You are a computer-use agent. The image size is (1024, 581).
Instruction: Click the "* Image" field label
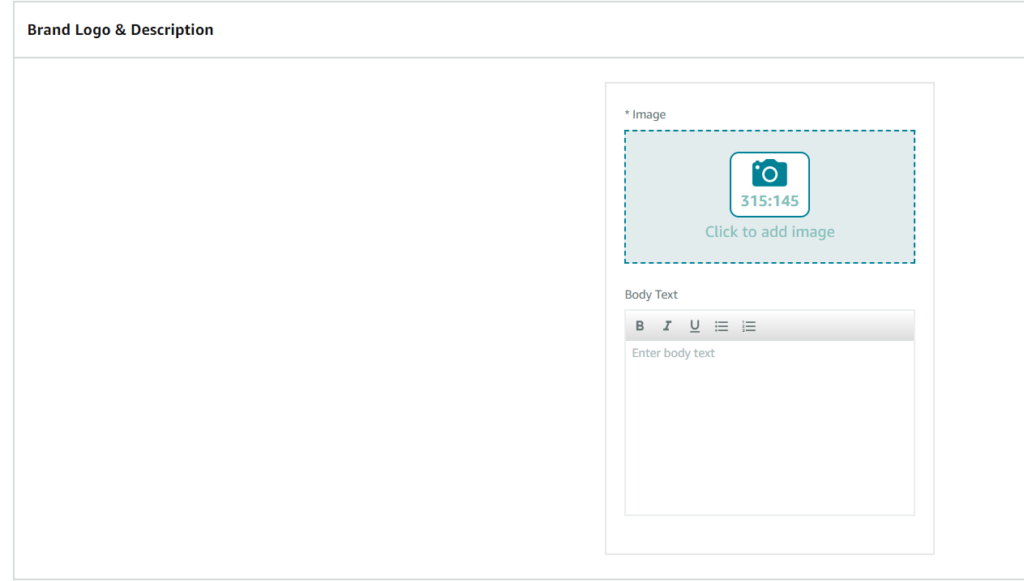pyautogui.click(x=648, y=115)
